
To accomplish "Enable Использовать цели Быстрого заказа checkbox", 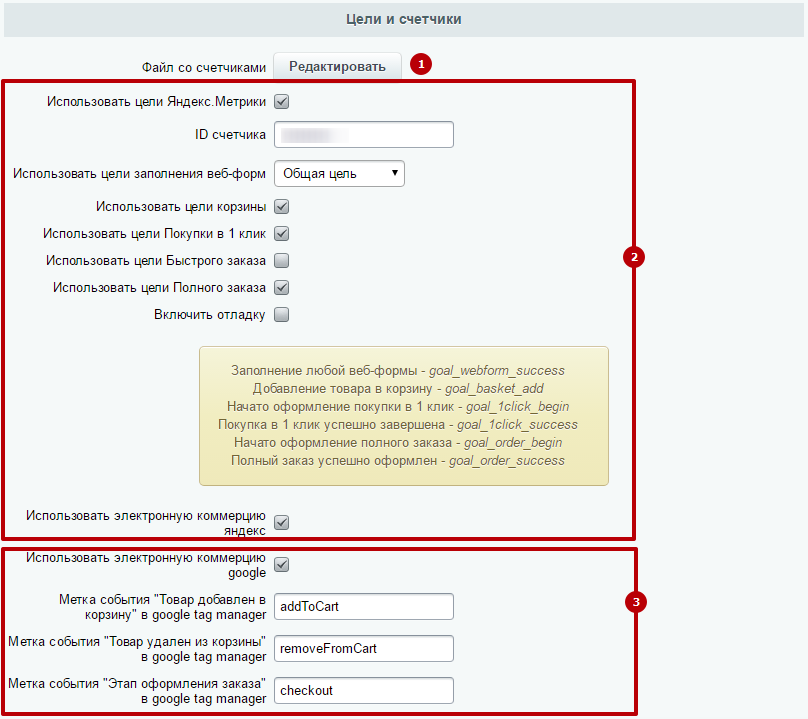I will pyautogui.click(x=281, y=260).
